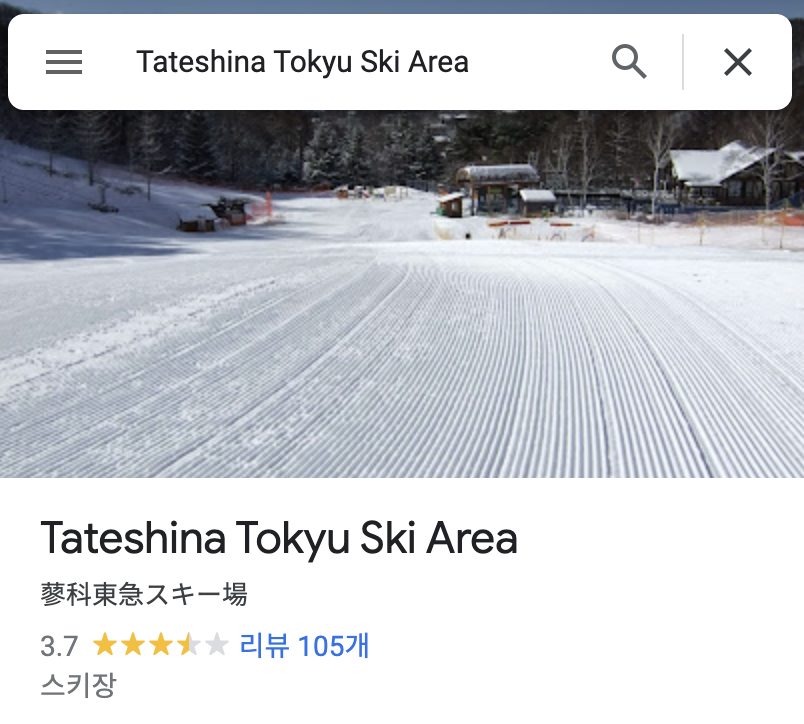Click the magnifier search icon
Viewport: 804px width, 724px height.
(629, 62)
